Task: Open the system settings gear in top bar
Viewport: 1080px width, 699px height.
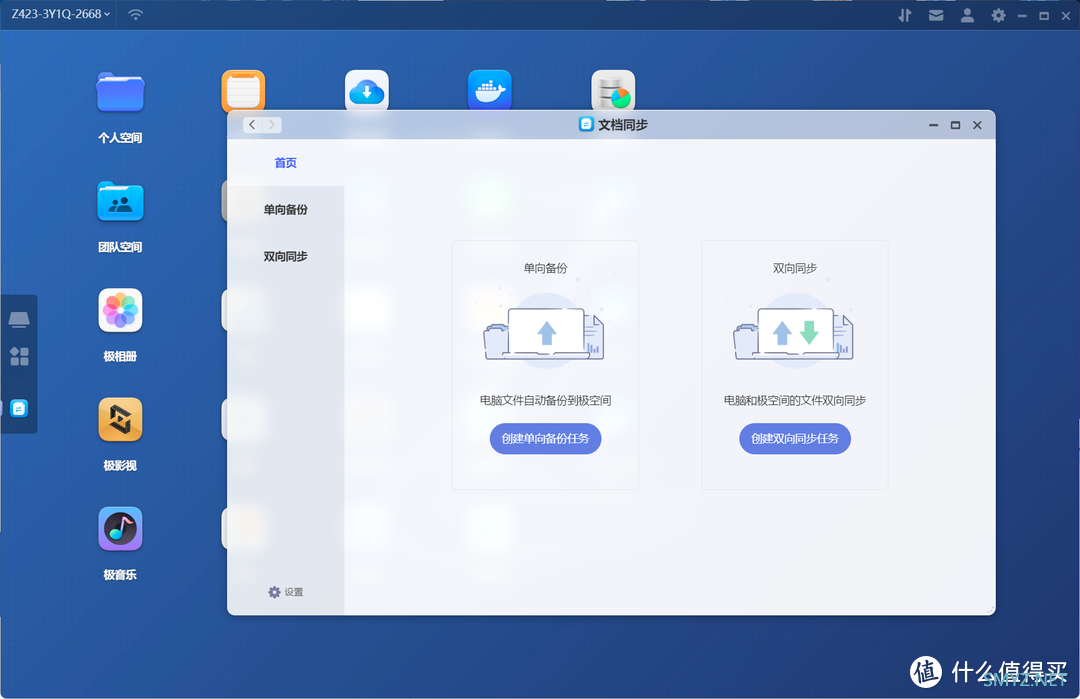Action: tap(998, 15)
